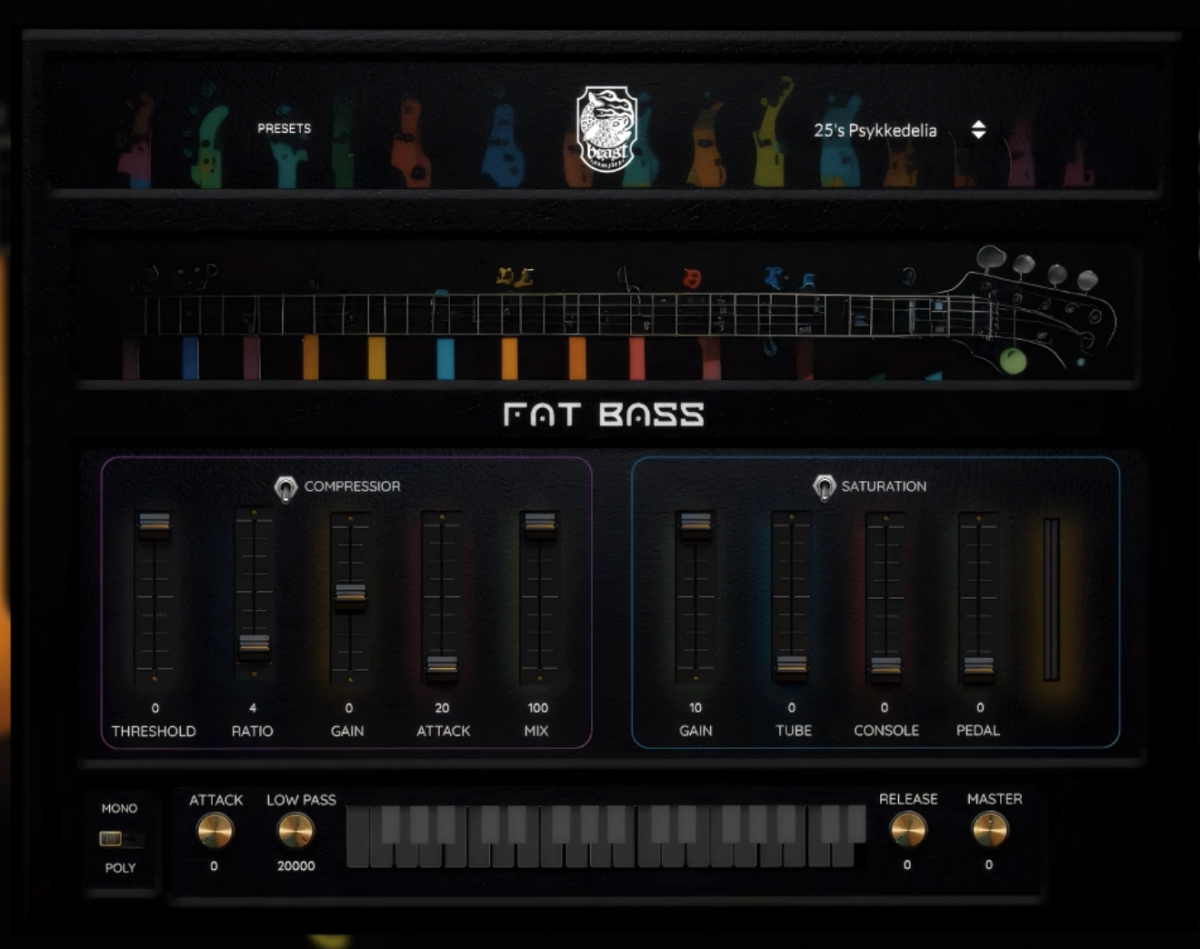
Task: Open the preset up/down arrow selector
Action: (x=978, y=130)
